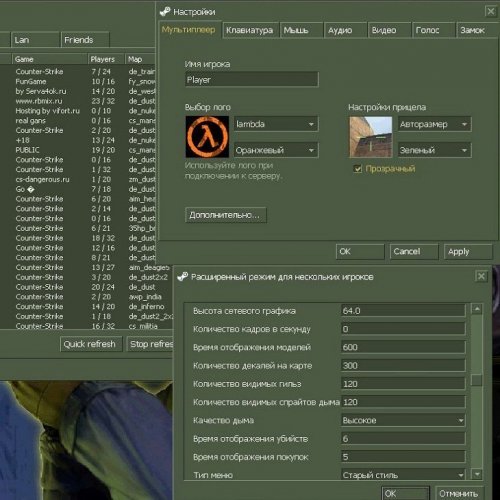
Task: Click the Steam icon in Расширенный режим title bar
Action: pyautogui.click(x=182, y=276)
